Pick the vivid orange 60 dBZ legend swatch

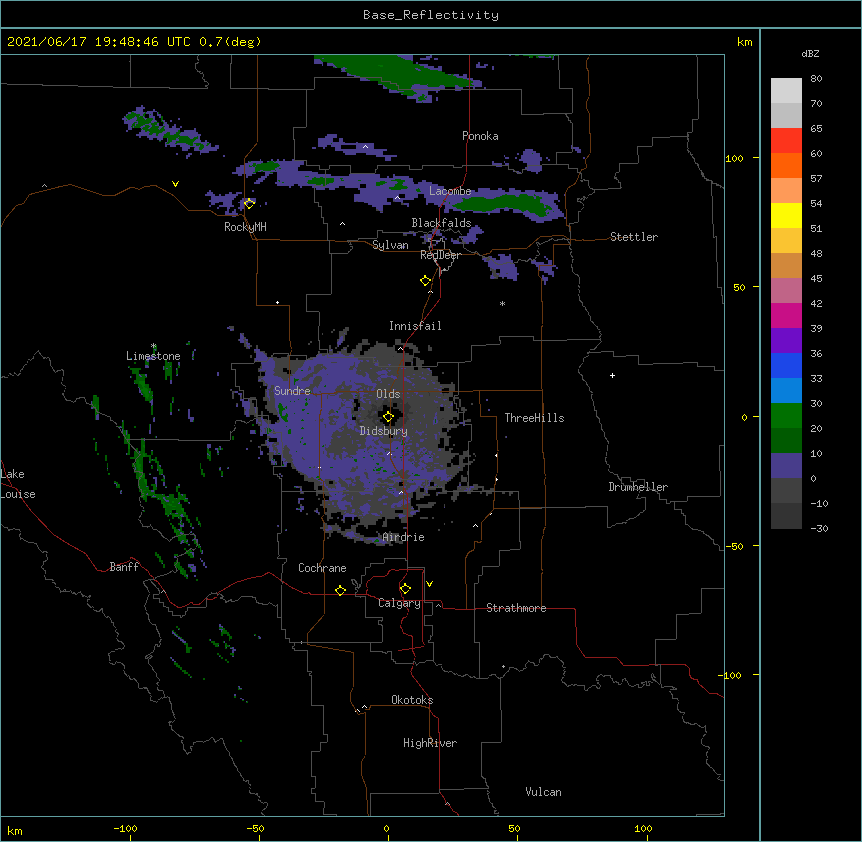[786, 165]
